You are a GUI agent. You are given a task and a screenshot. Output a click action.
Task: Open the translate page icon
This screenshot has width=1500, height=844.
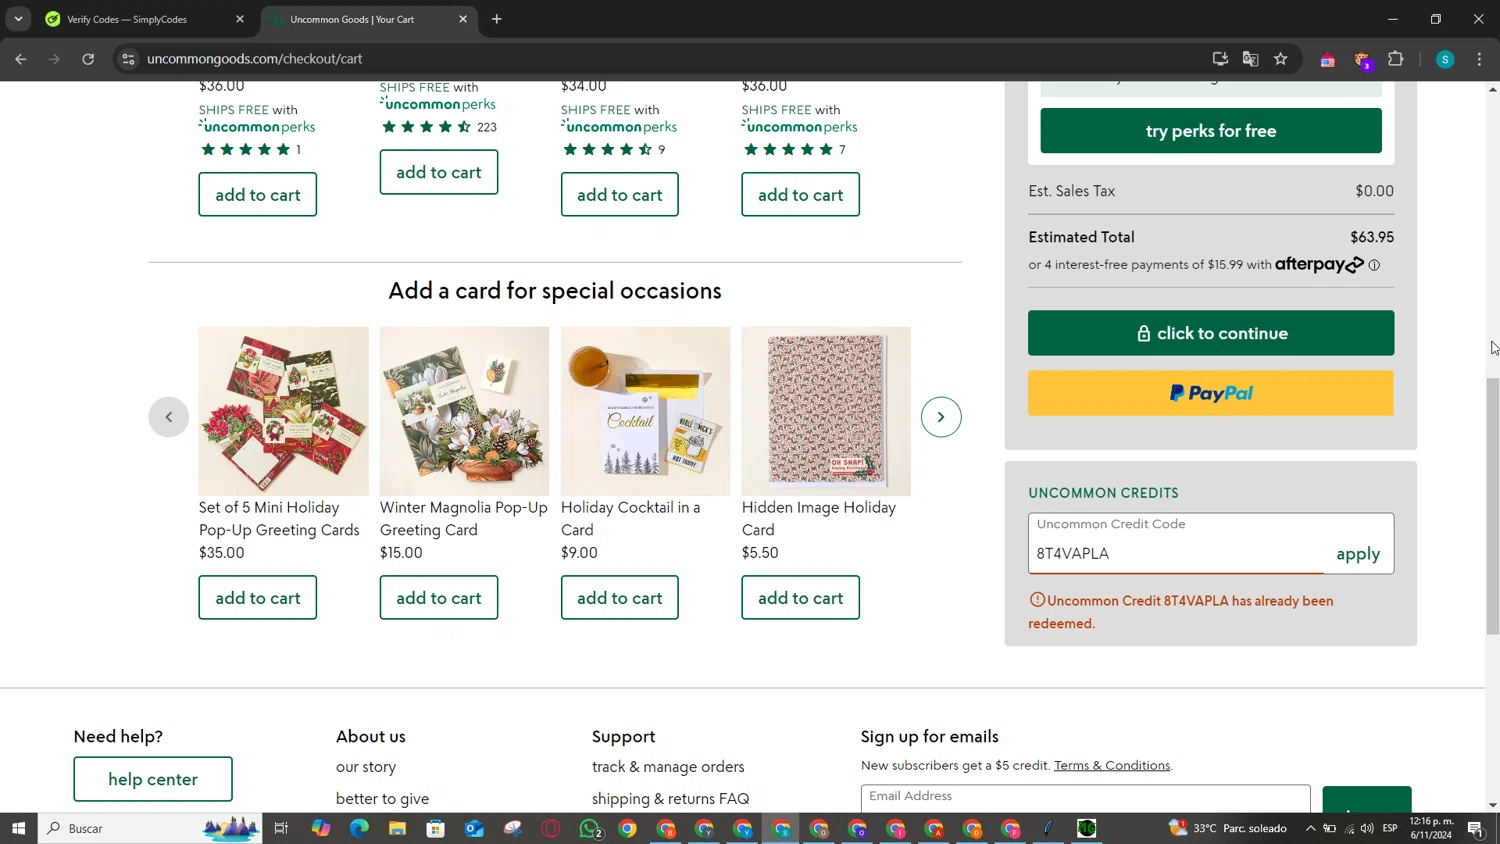click(x=1250, y=59)
